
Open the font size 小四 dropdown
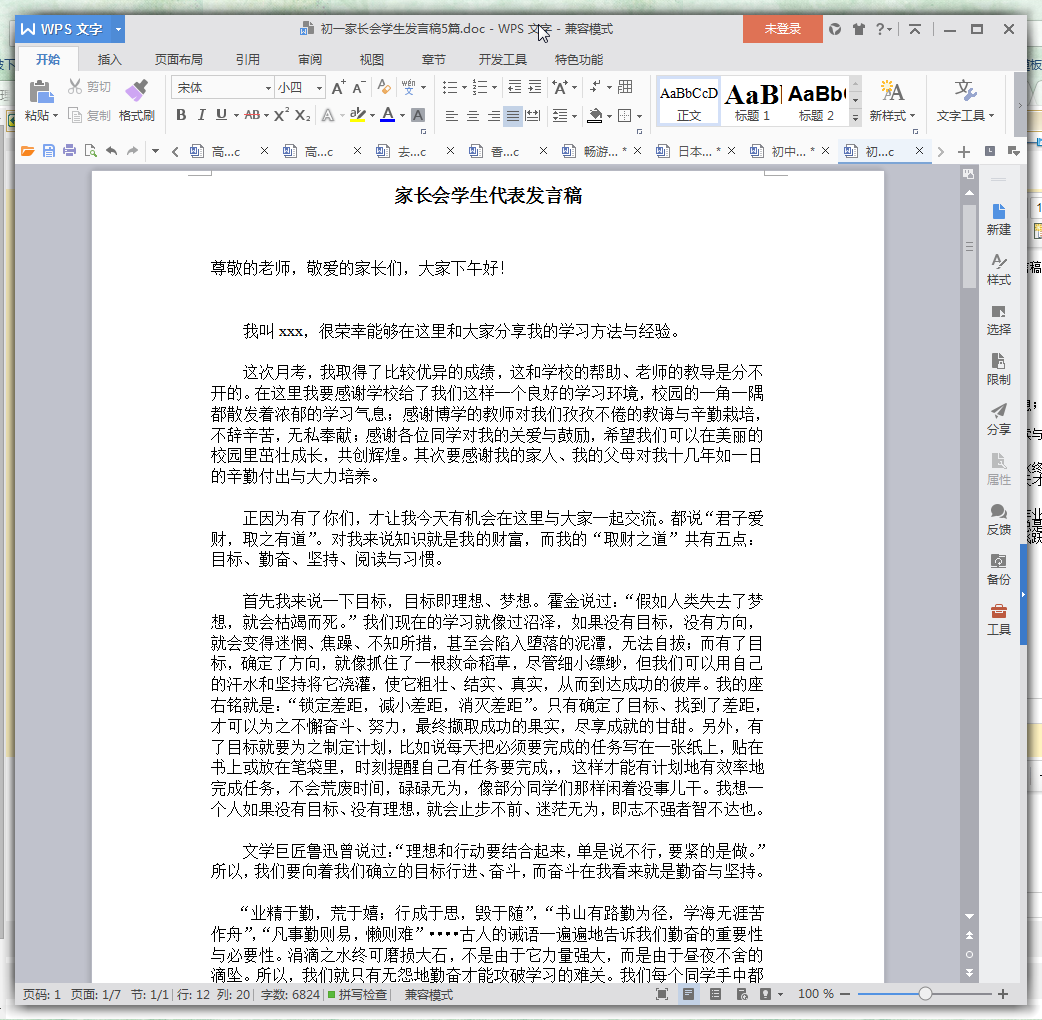click(320, 88)
